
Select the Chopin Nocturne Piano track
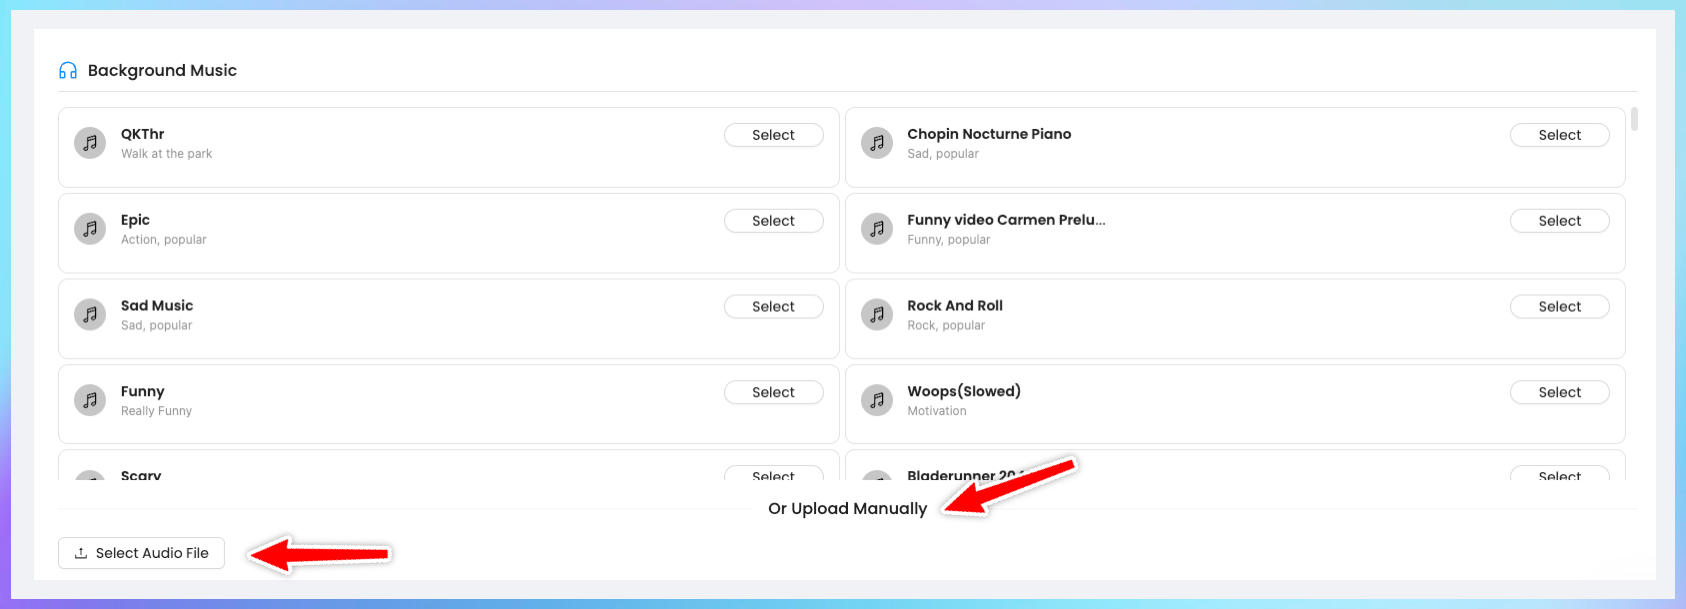coord(1559,135)
